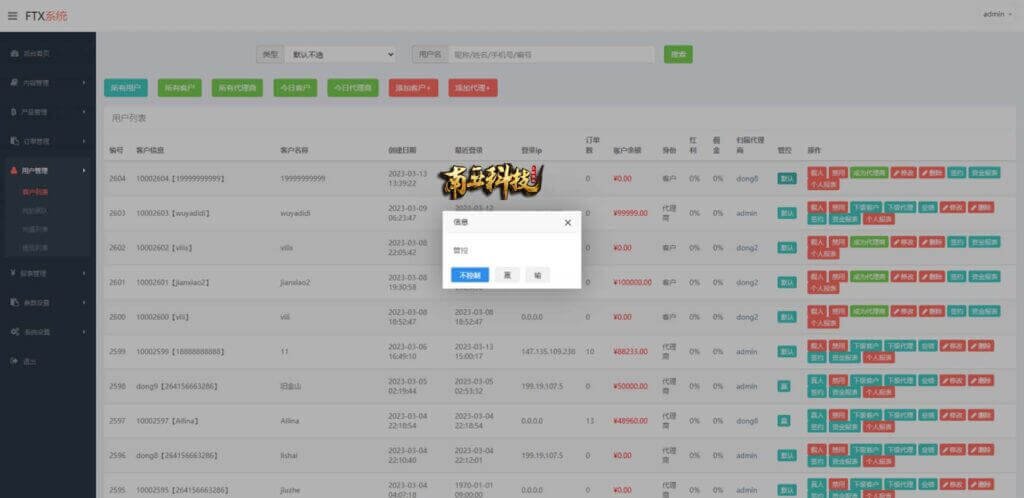1024x498 pixels.
Task: Click the hamburger menu icon beside FTX系统
Action: coord(13,15)
